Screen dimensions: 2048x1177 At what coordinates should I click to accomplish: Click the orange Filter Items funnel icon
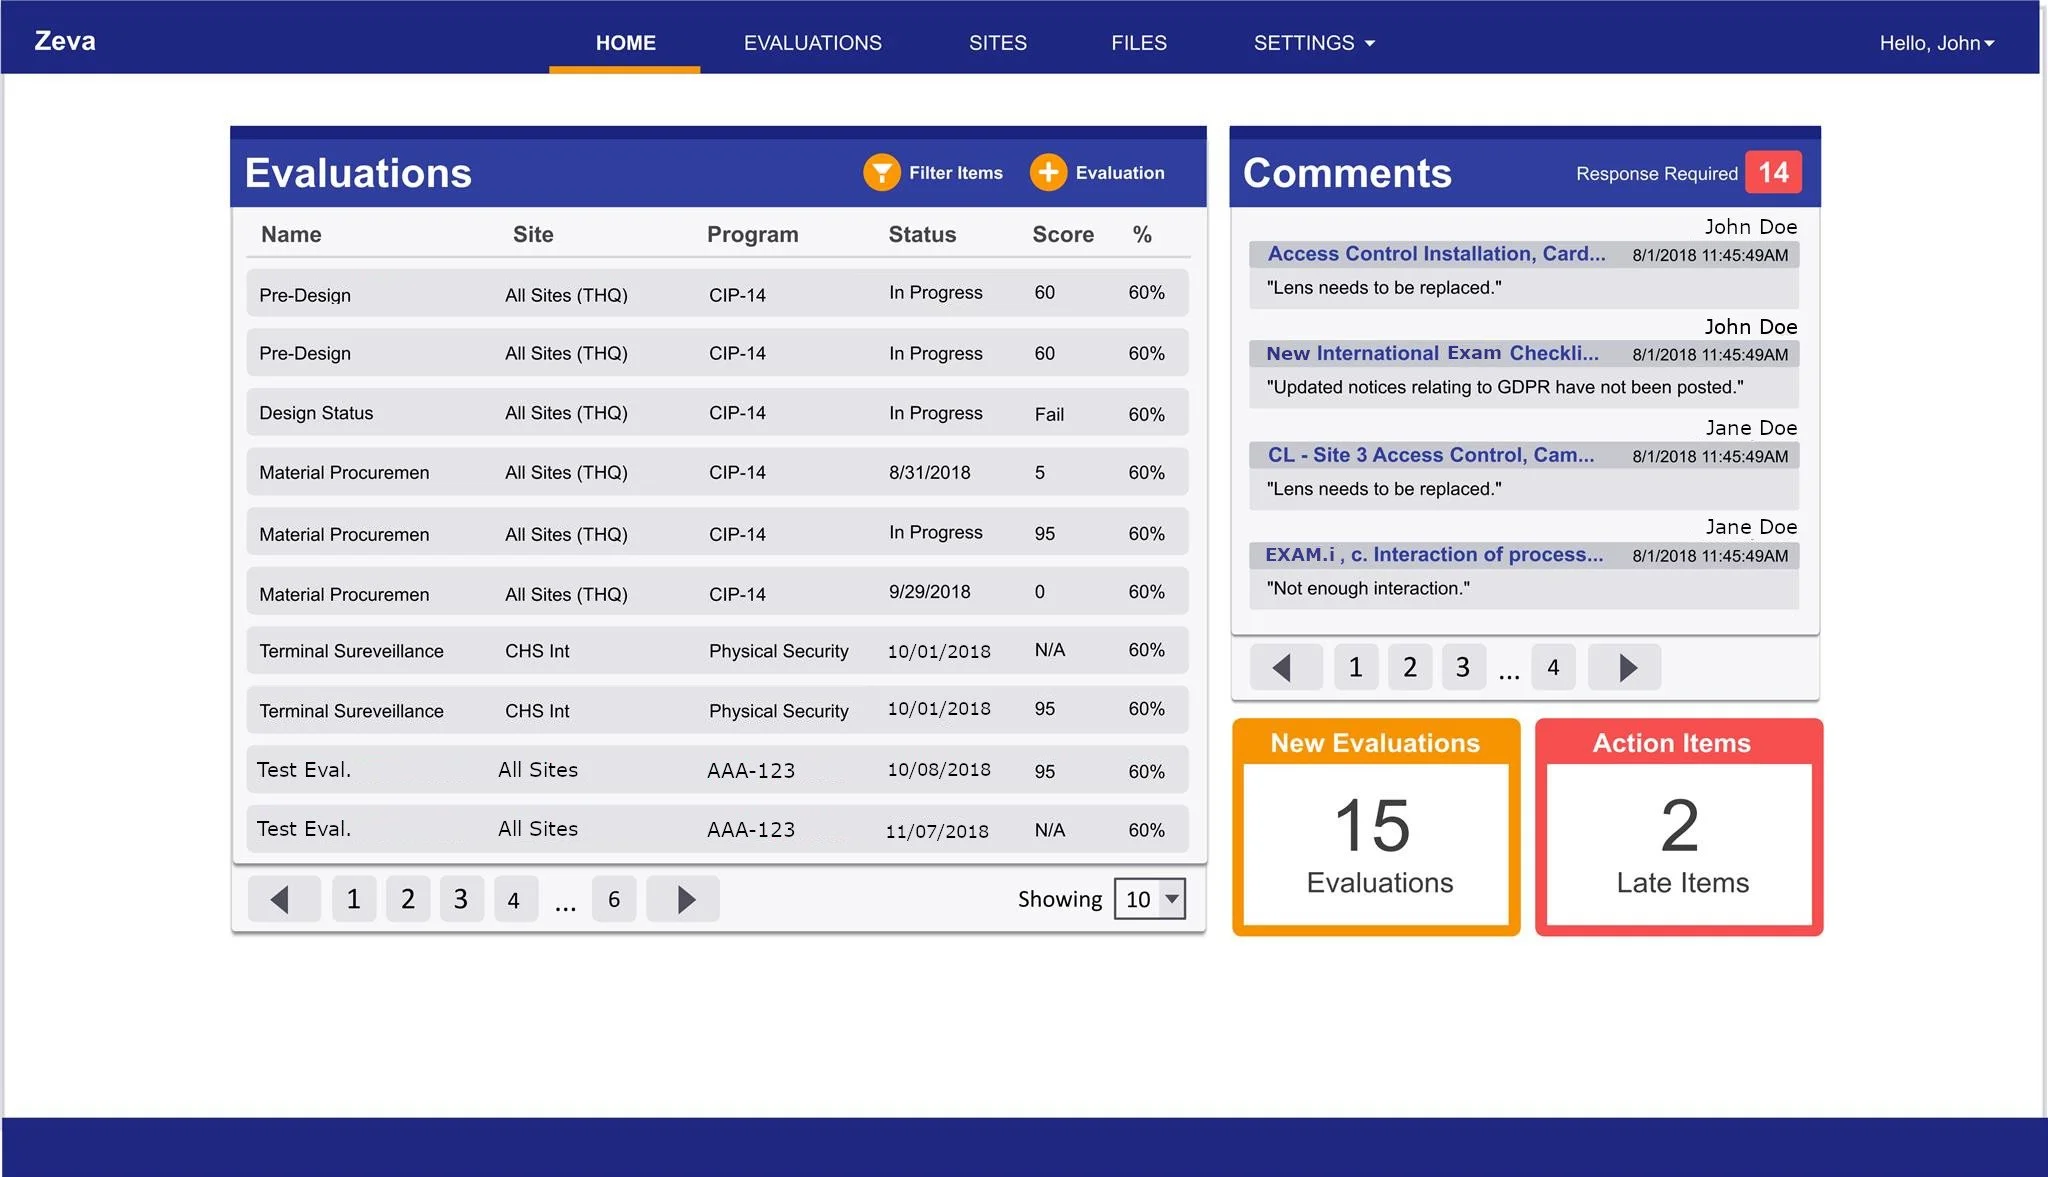[x=881, y=173]
